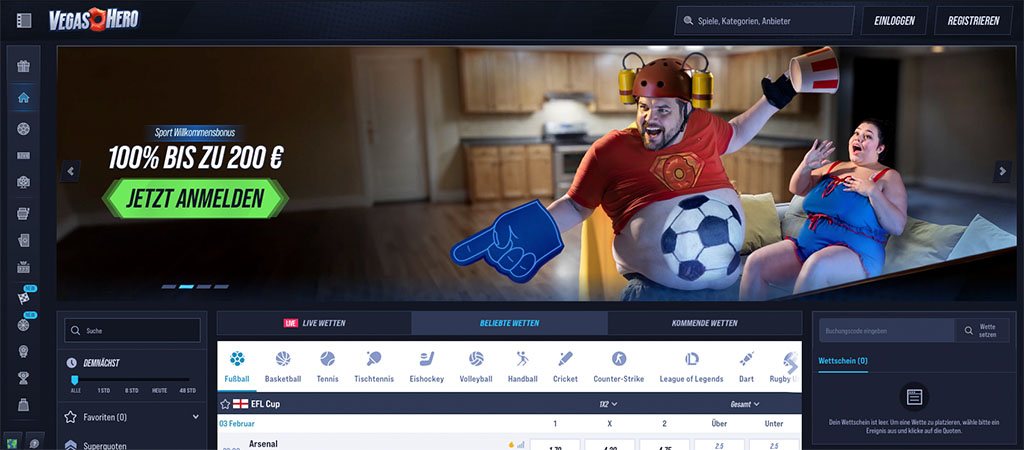Click the Registrieren button
The height and width of the screenshot is (450, 1024).
click(x=973, y=20)
